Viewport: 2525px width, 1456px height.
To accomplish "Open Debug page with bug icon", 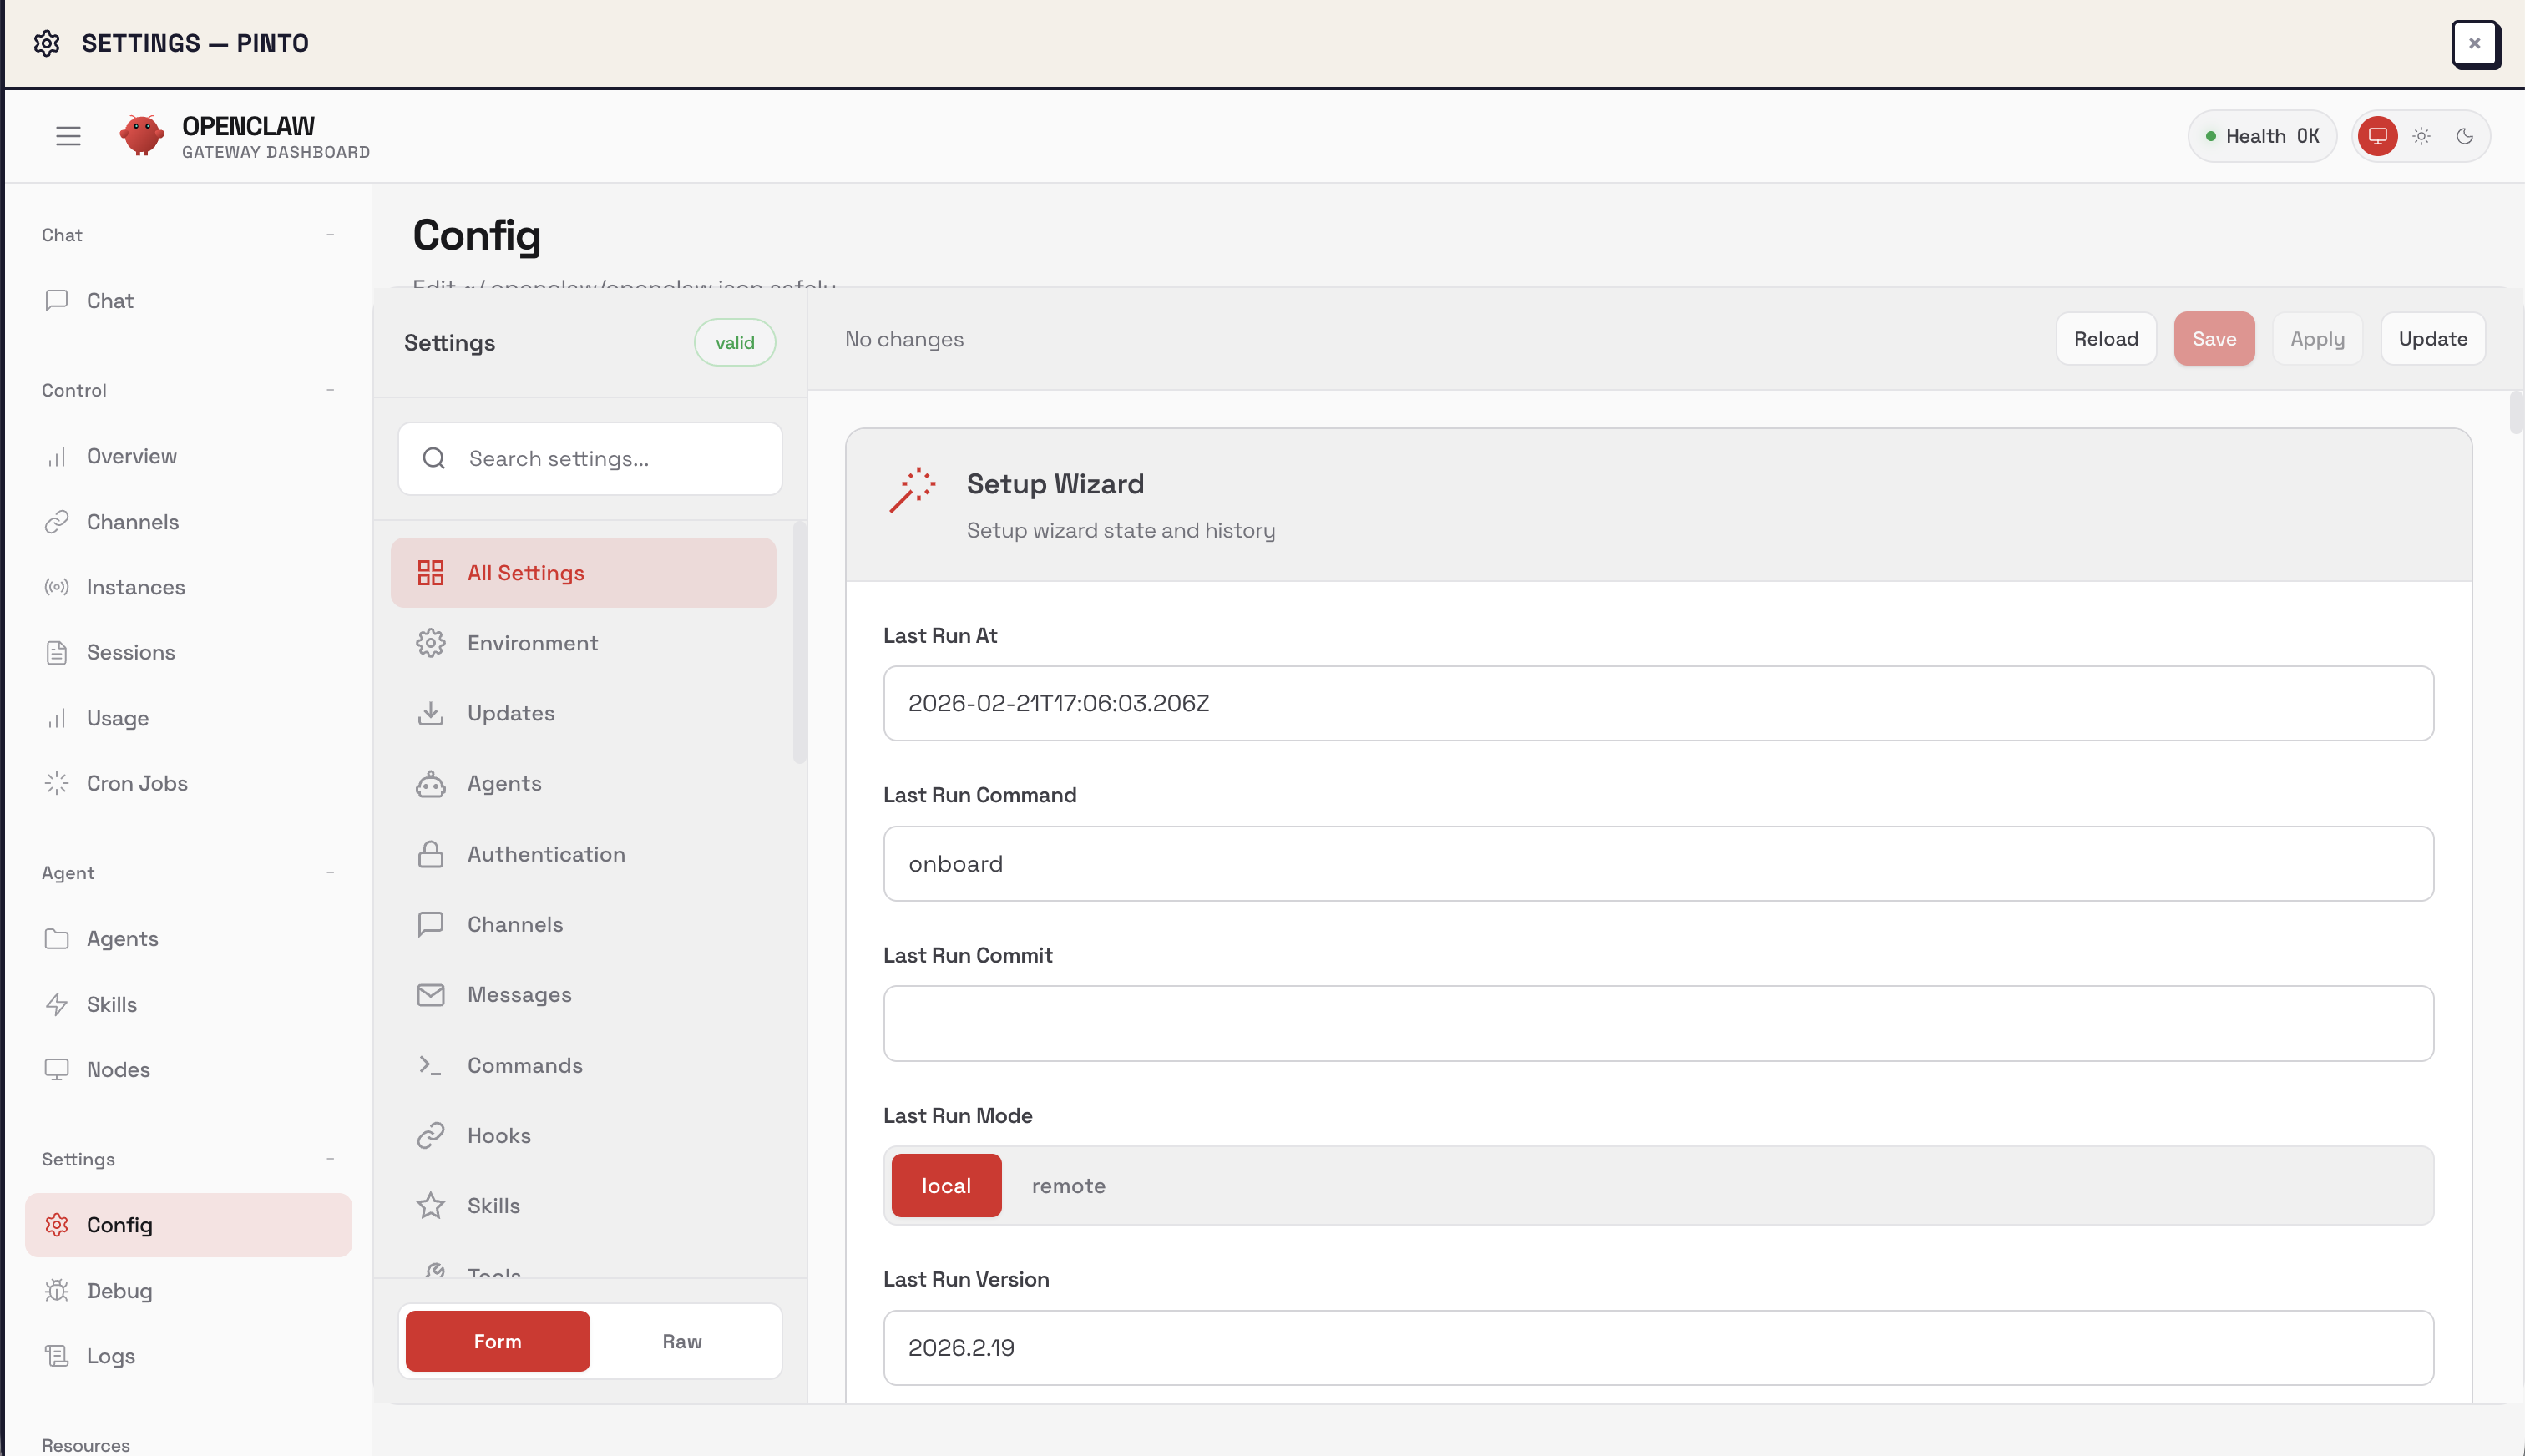I will pos(119,1290).
